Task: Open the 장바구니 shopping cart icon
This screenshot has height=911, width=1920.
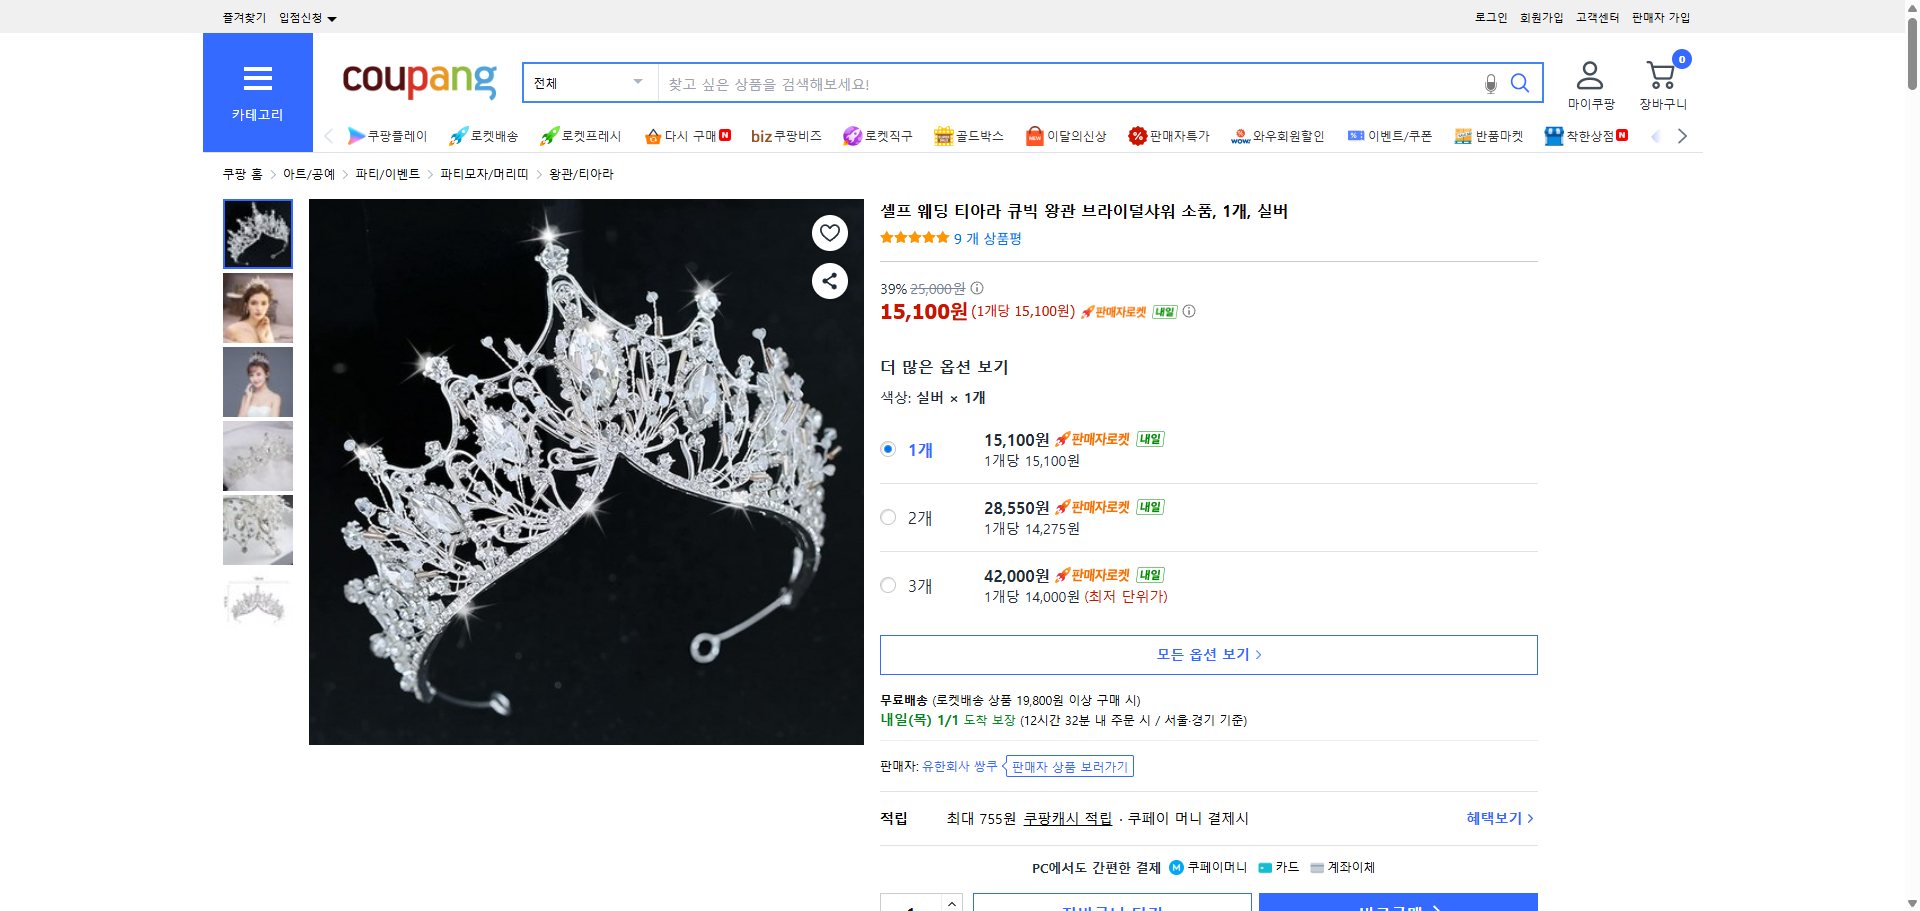Action: click(x=1662, y=72)
